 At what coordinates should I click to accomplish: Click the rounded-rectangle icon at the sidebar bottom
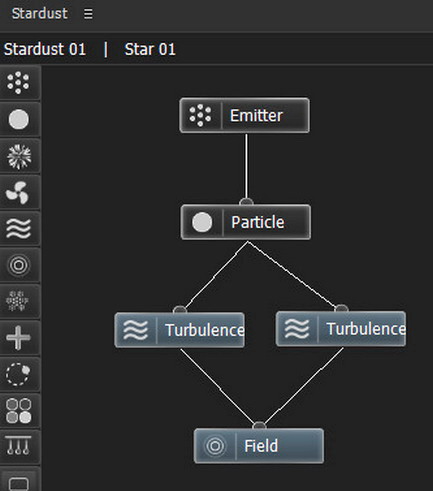[x=19, y=482]
